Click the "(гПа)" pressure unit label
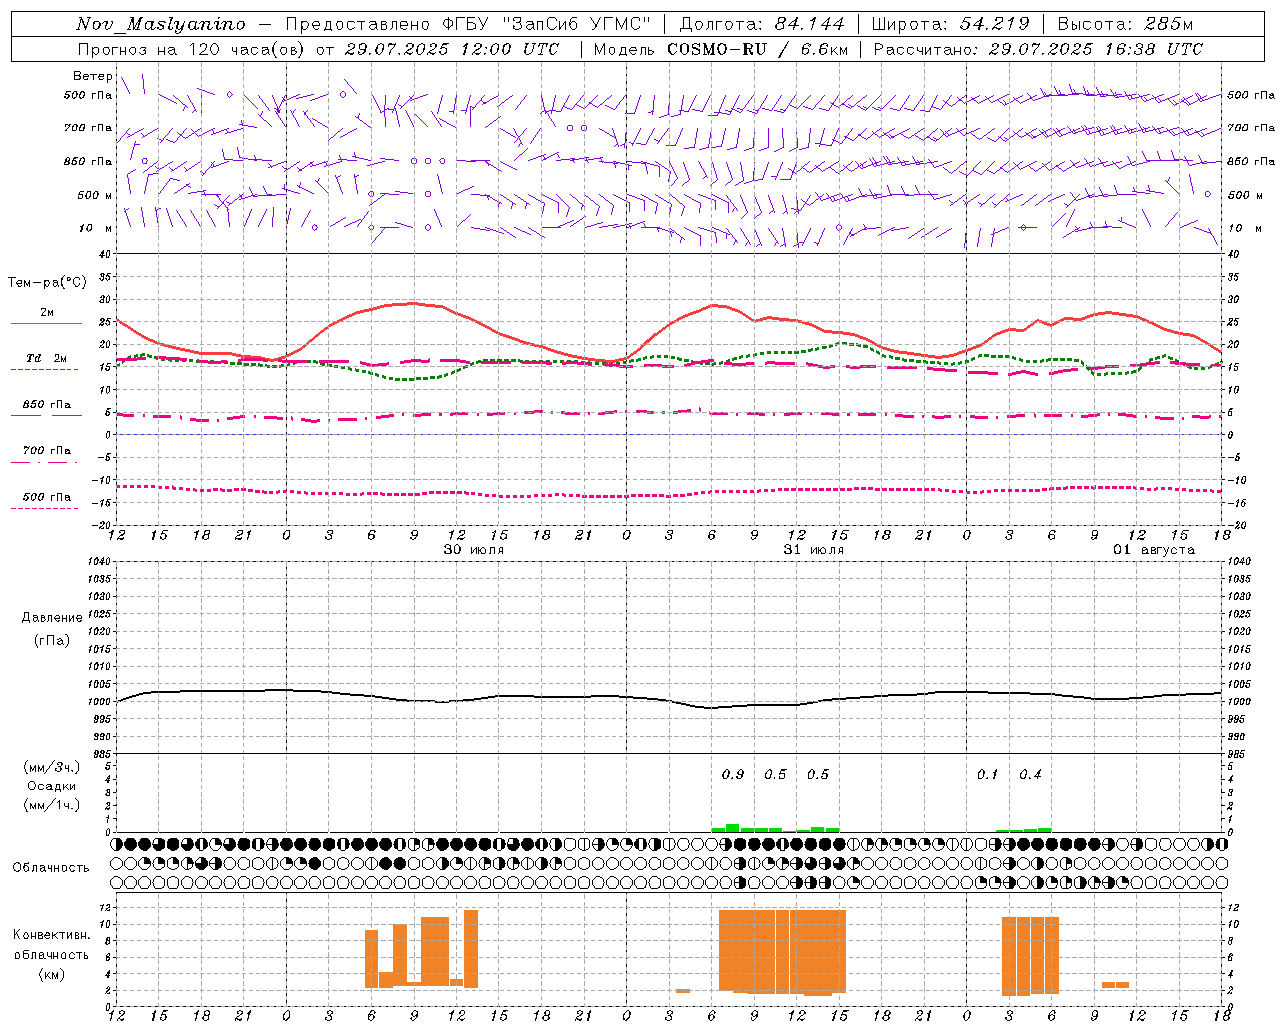The width and height of the screenshot is (1280, 1024). pos(52,640)
